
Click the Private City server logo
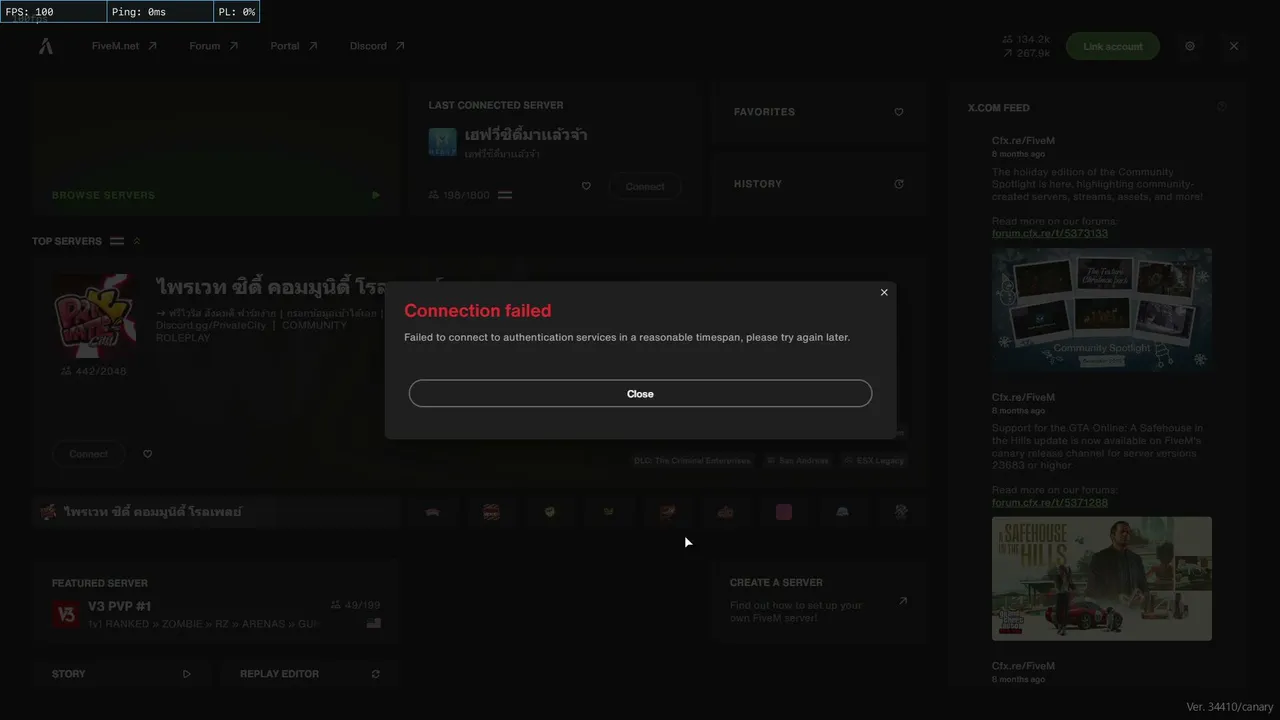95,315
